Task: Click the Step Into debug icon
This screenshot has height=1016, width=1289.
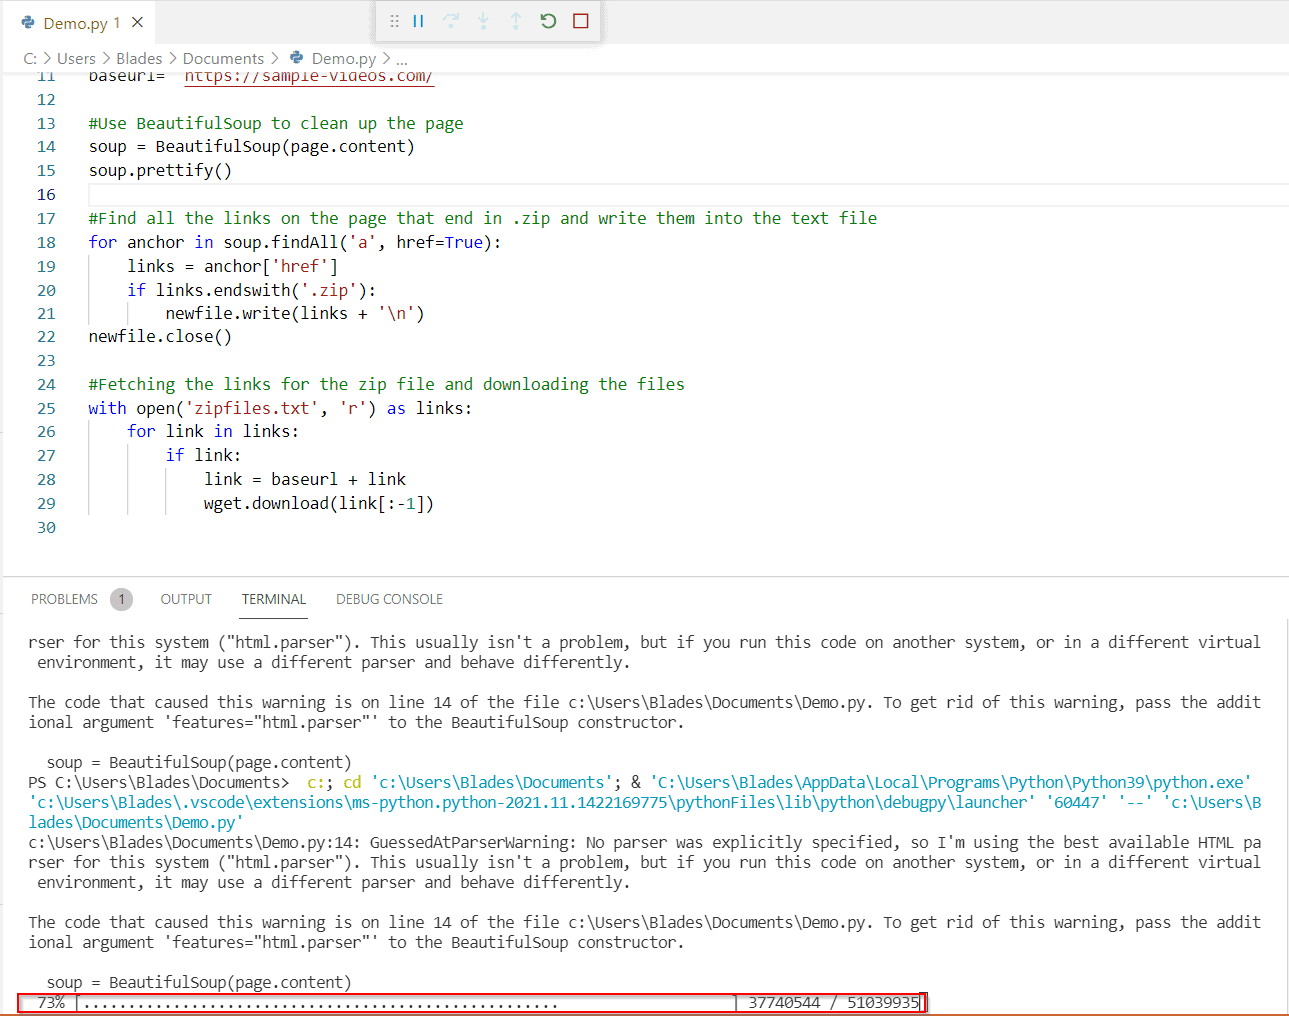Action: click(x=483, y=21)
